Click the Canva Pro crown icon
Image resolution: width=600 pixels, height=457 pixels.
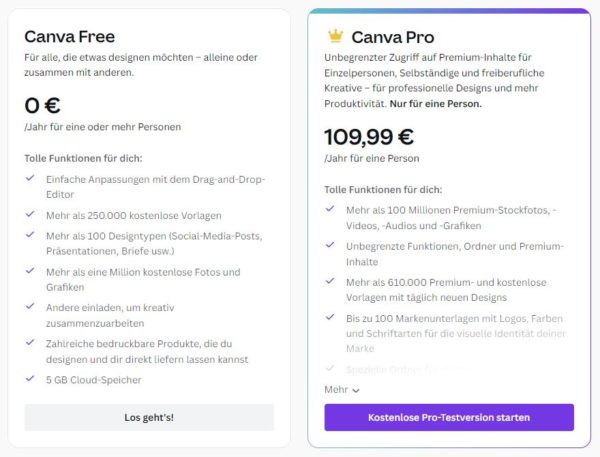coord(335,37)
